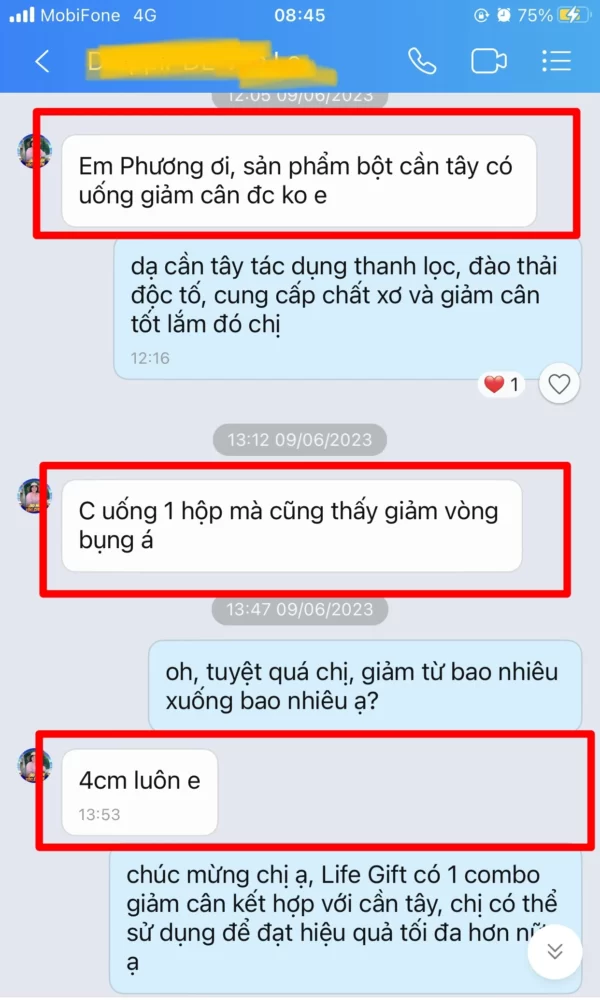Tap the '13:47 09/06/2023' timestamp label

[x=300, y=609]
